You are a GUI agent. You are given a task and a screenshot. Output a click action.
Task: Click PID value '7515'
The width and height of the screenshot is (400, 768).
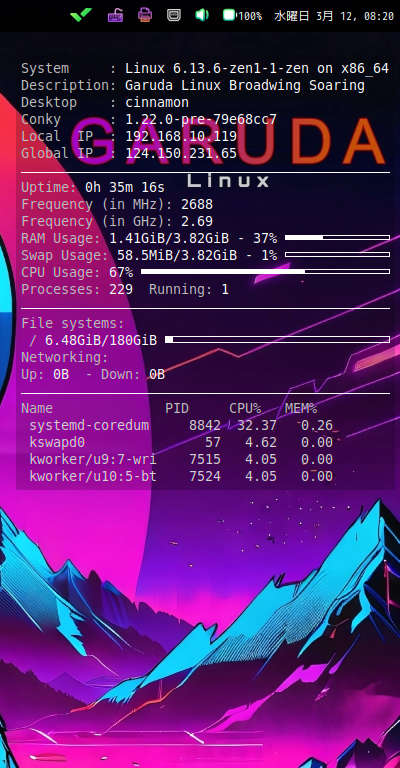pos(205,459)
